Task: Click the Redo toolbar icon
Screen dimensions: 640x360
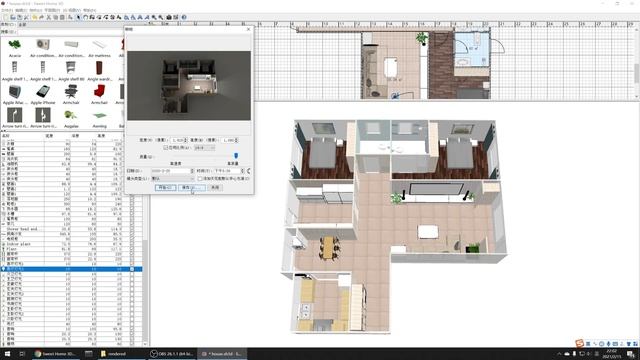Action: click(41, 17)
